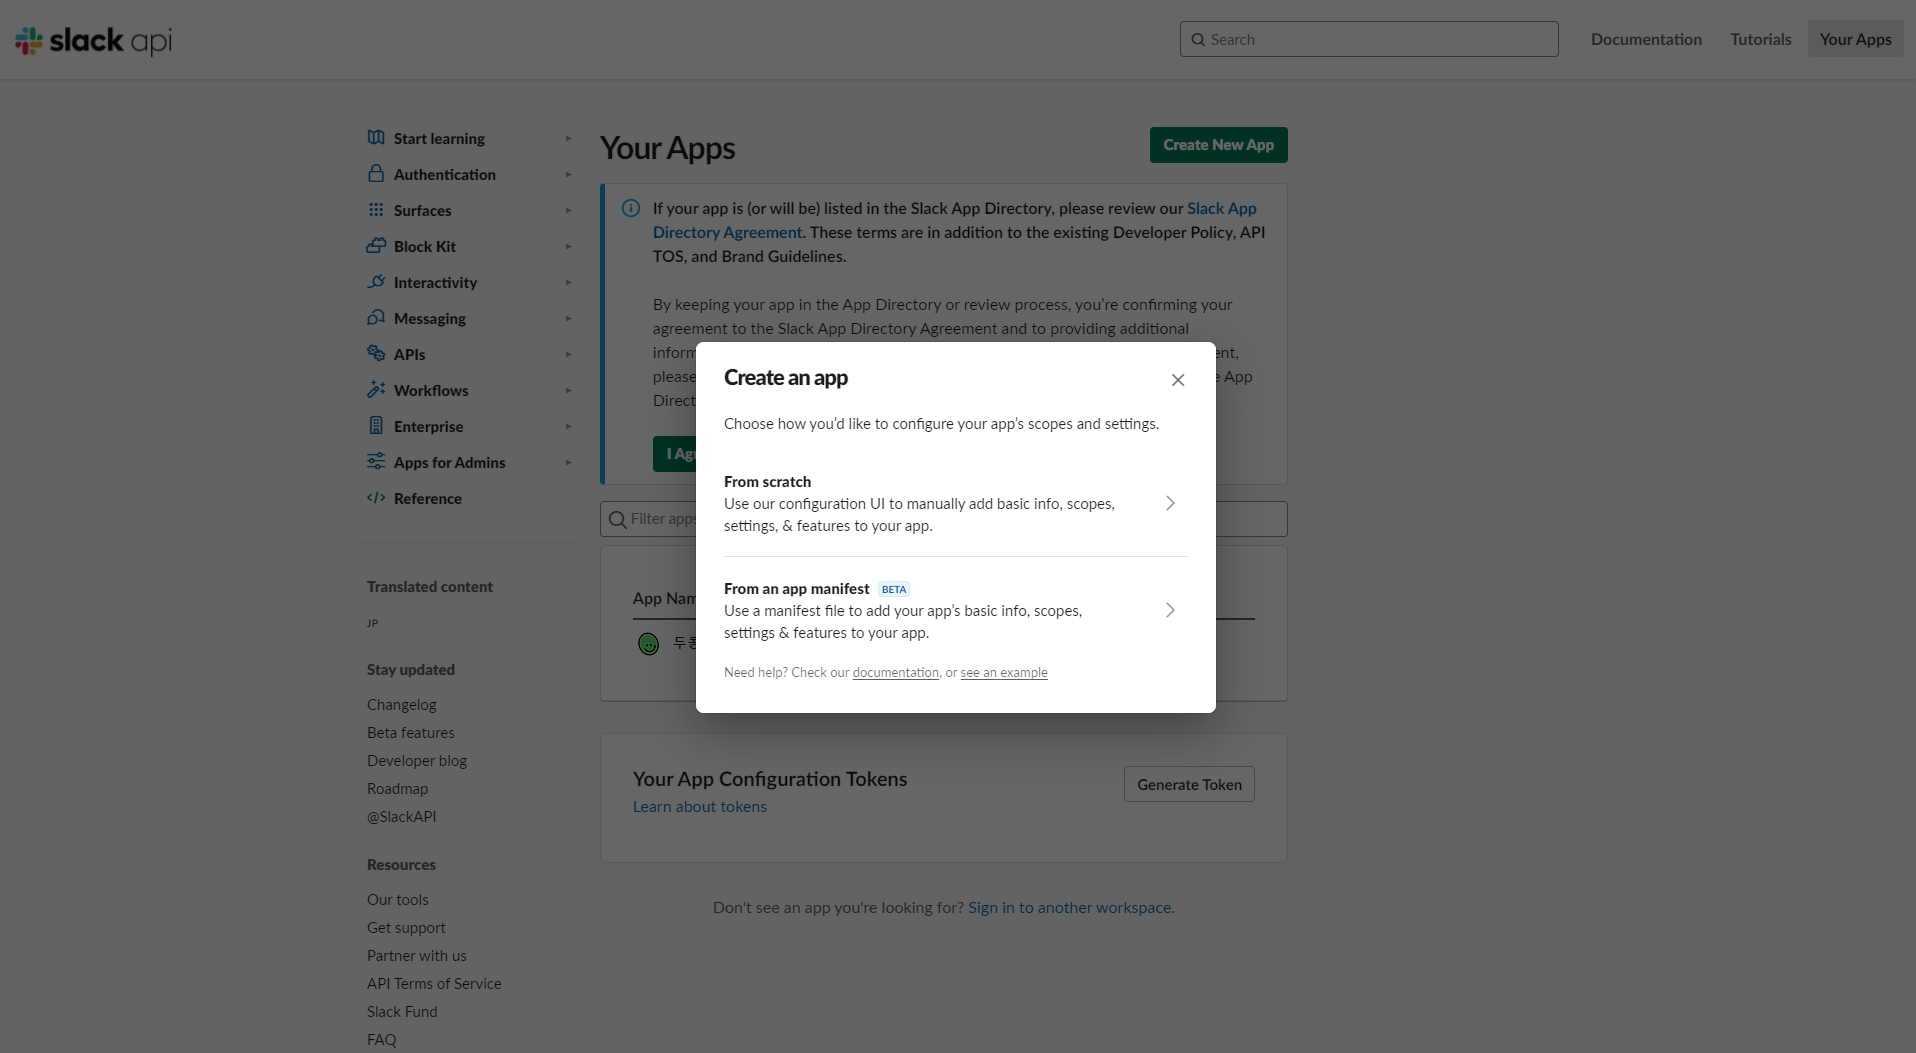This screenshot has height=1053, width=1916.
Task: Click the green app avatar icon in the list
Action: coord(649,644)
